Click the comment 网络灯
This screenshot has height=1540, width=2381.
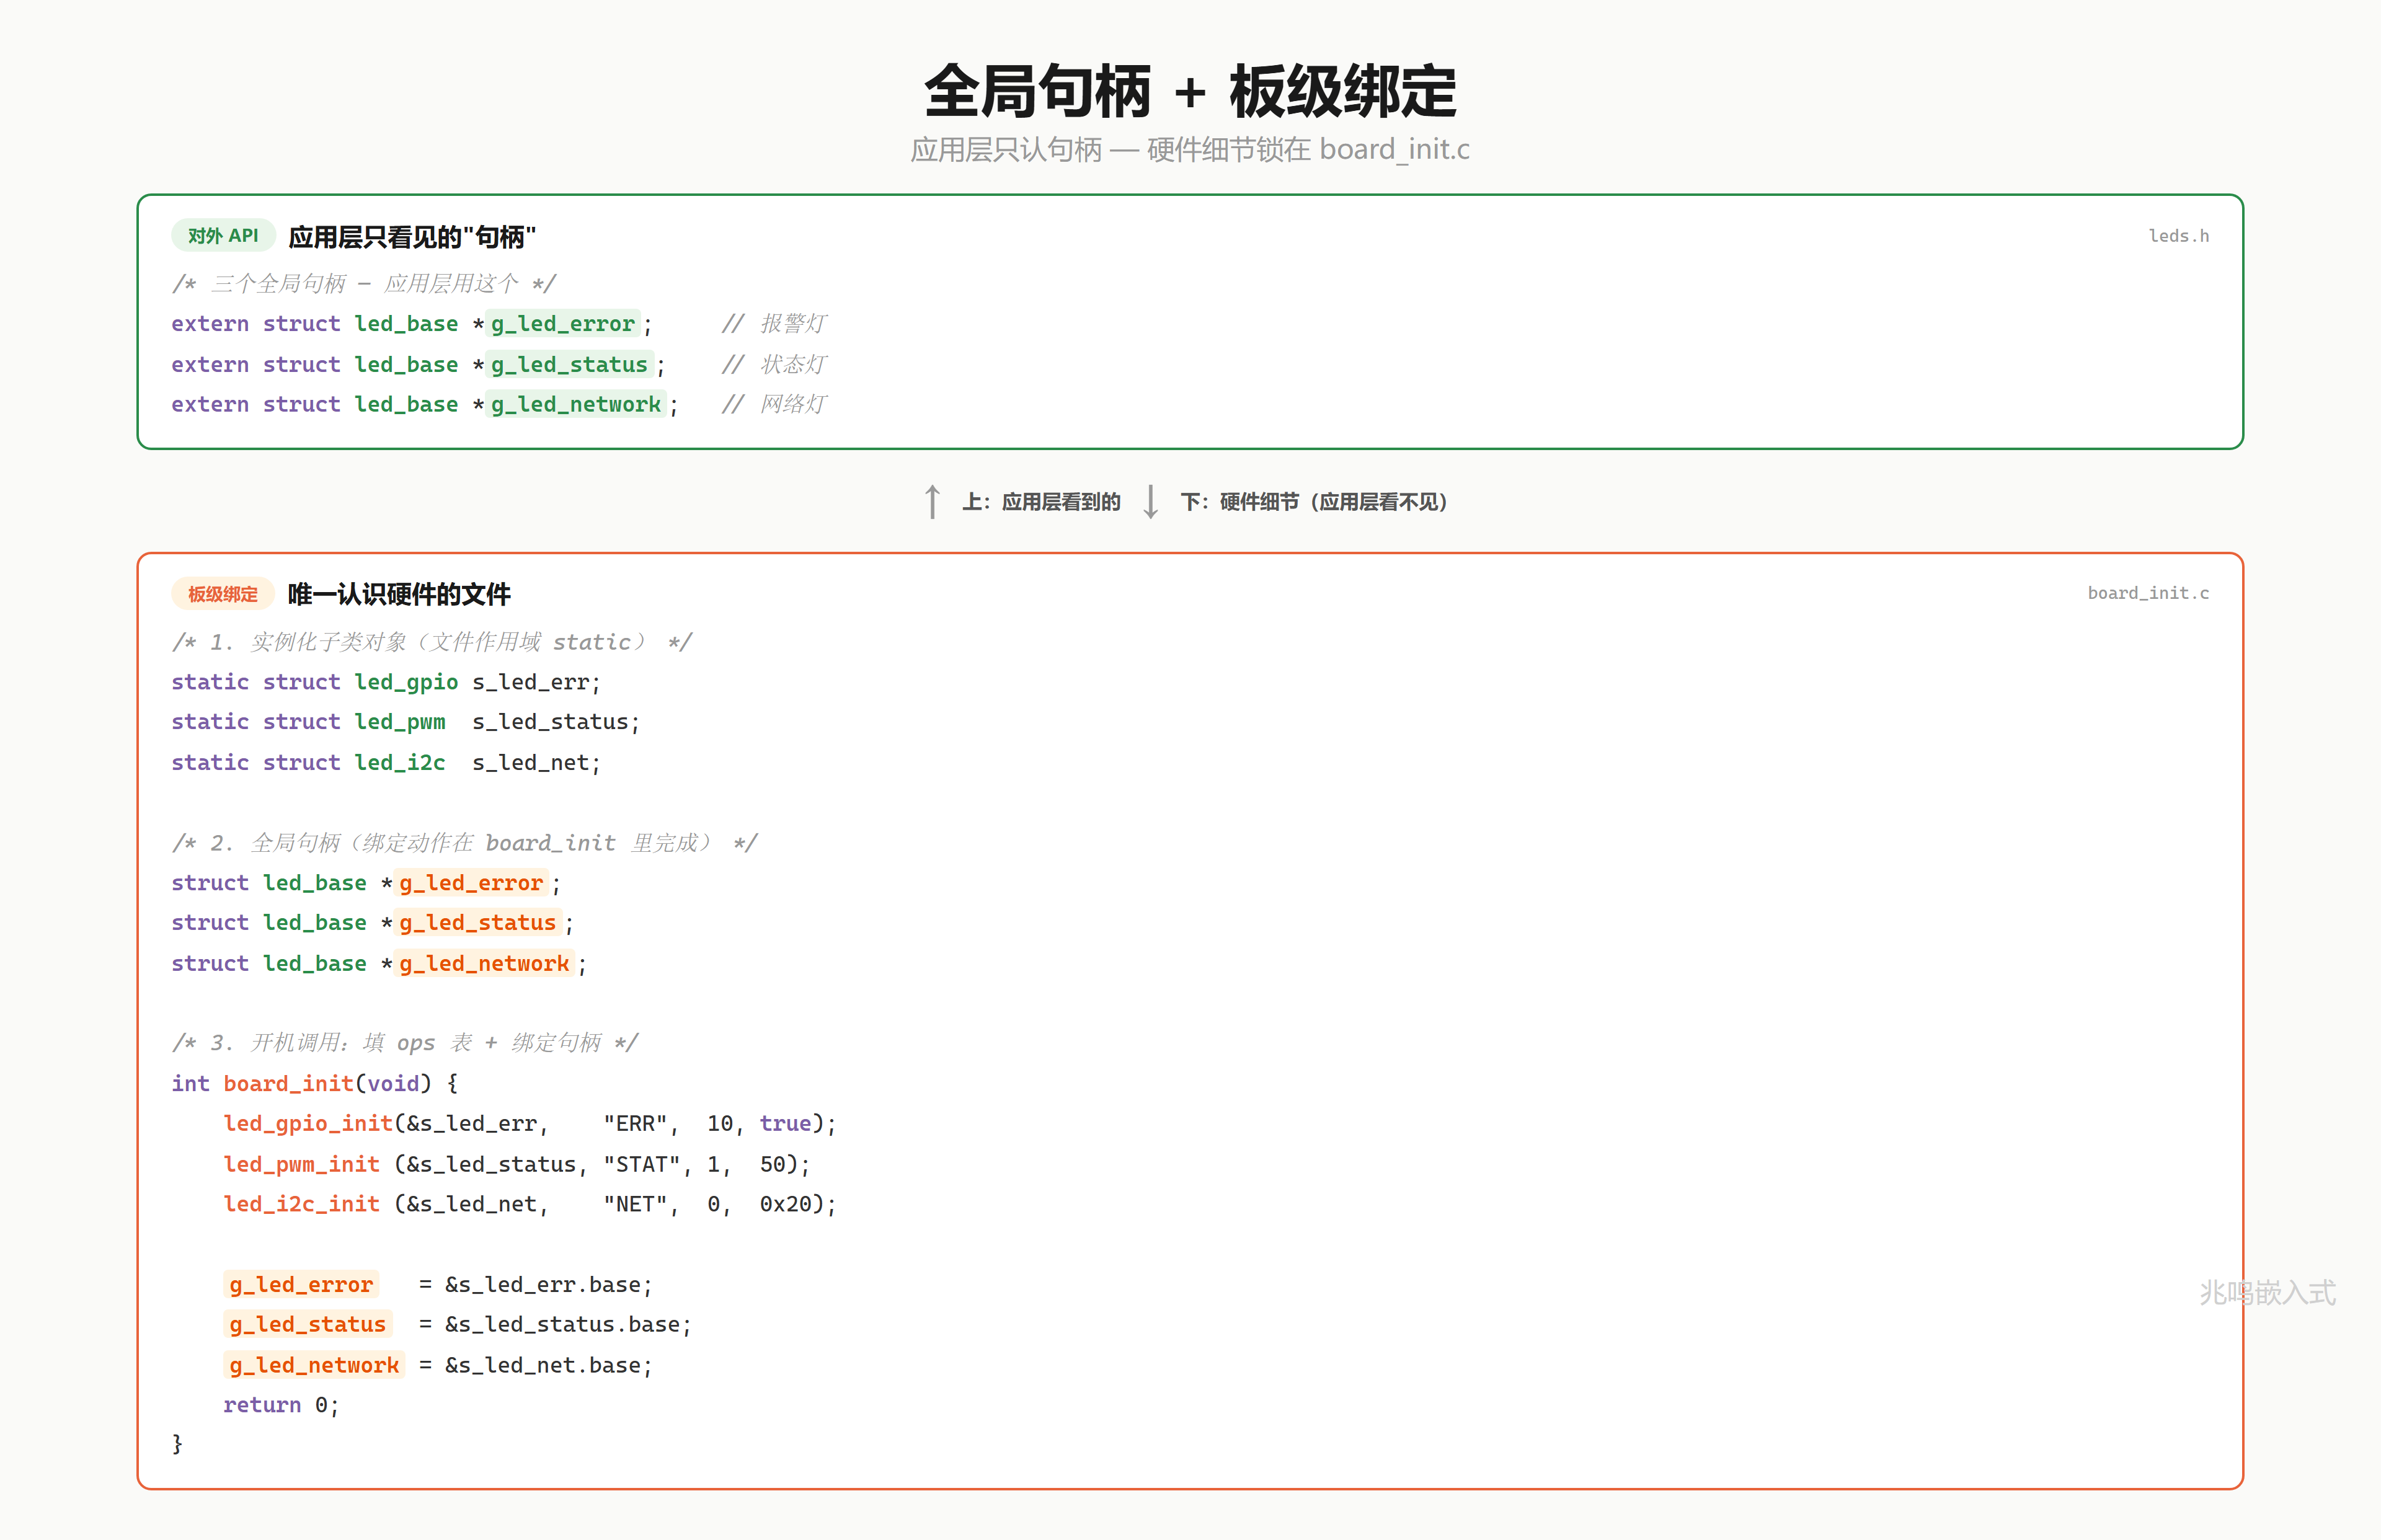tap(774, 405)
